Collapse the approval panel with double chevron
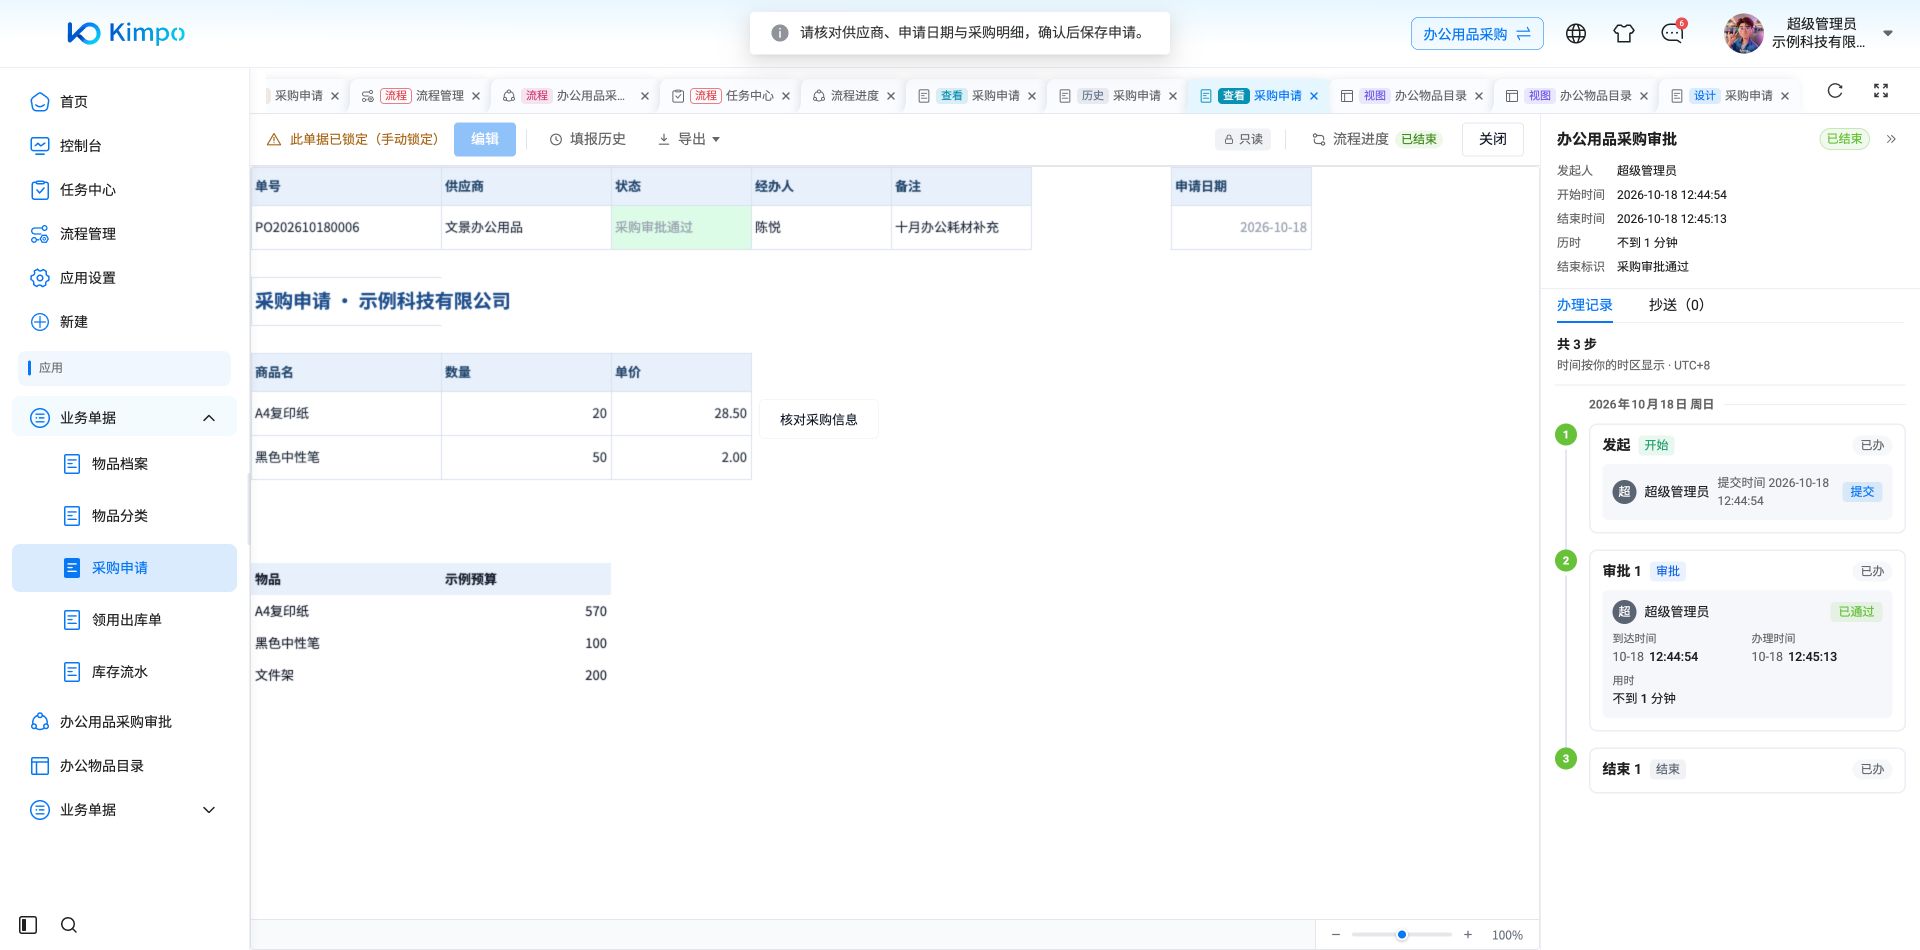The image size is (1920, 950). (1891, 139)
